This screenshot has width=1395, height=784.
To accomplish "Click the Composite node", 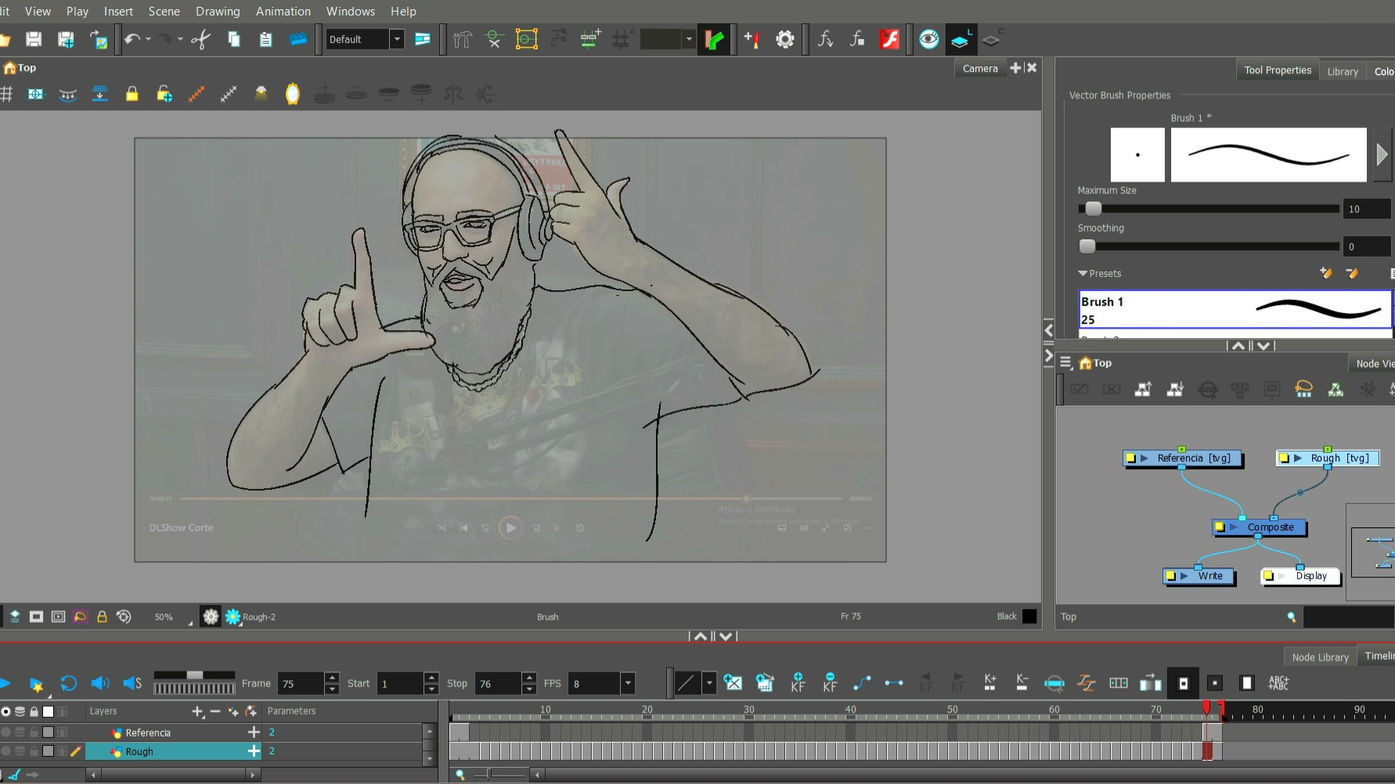I will point(1260,527).
